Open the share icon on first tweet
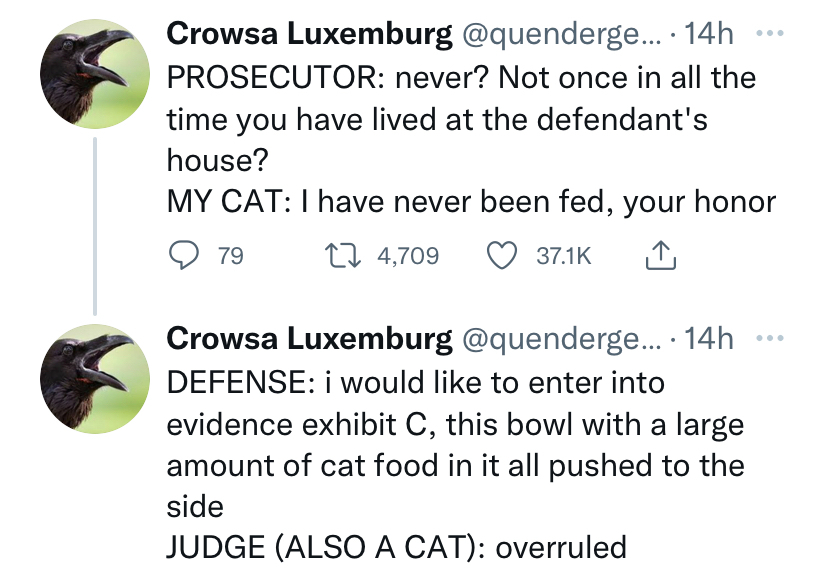 click(x=660, y=257)
